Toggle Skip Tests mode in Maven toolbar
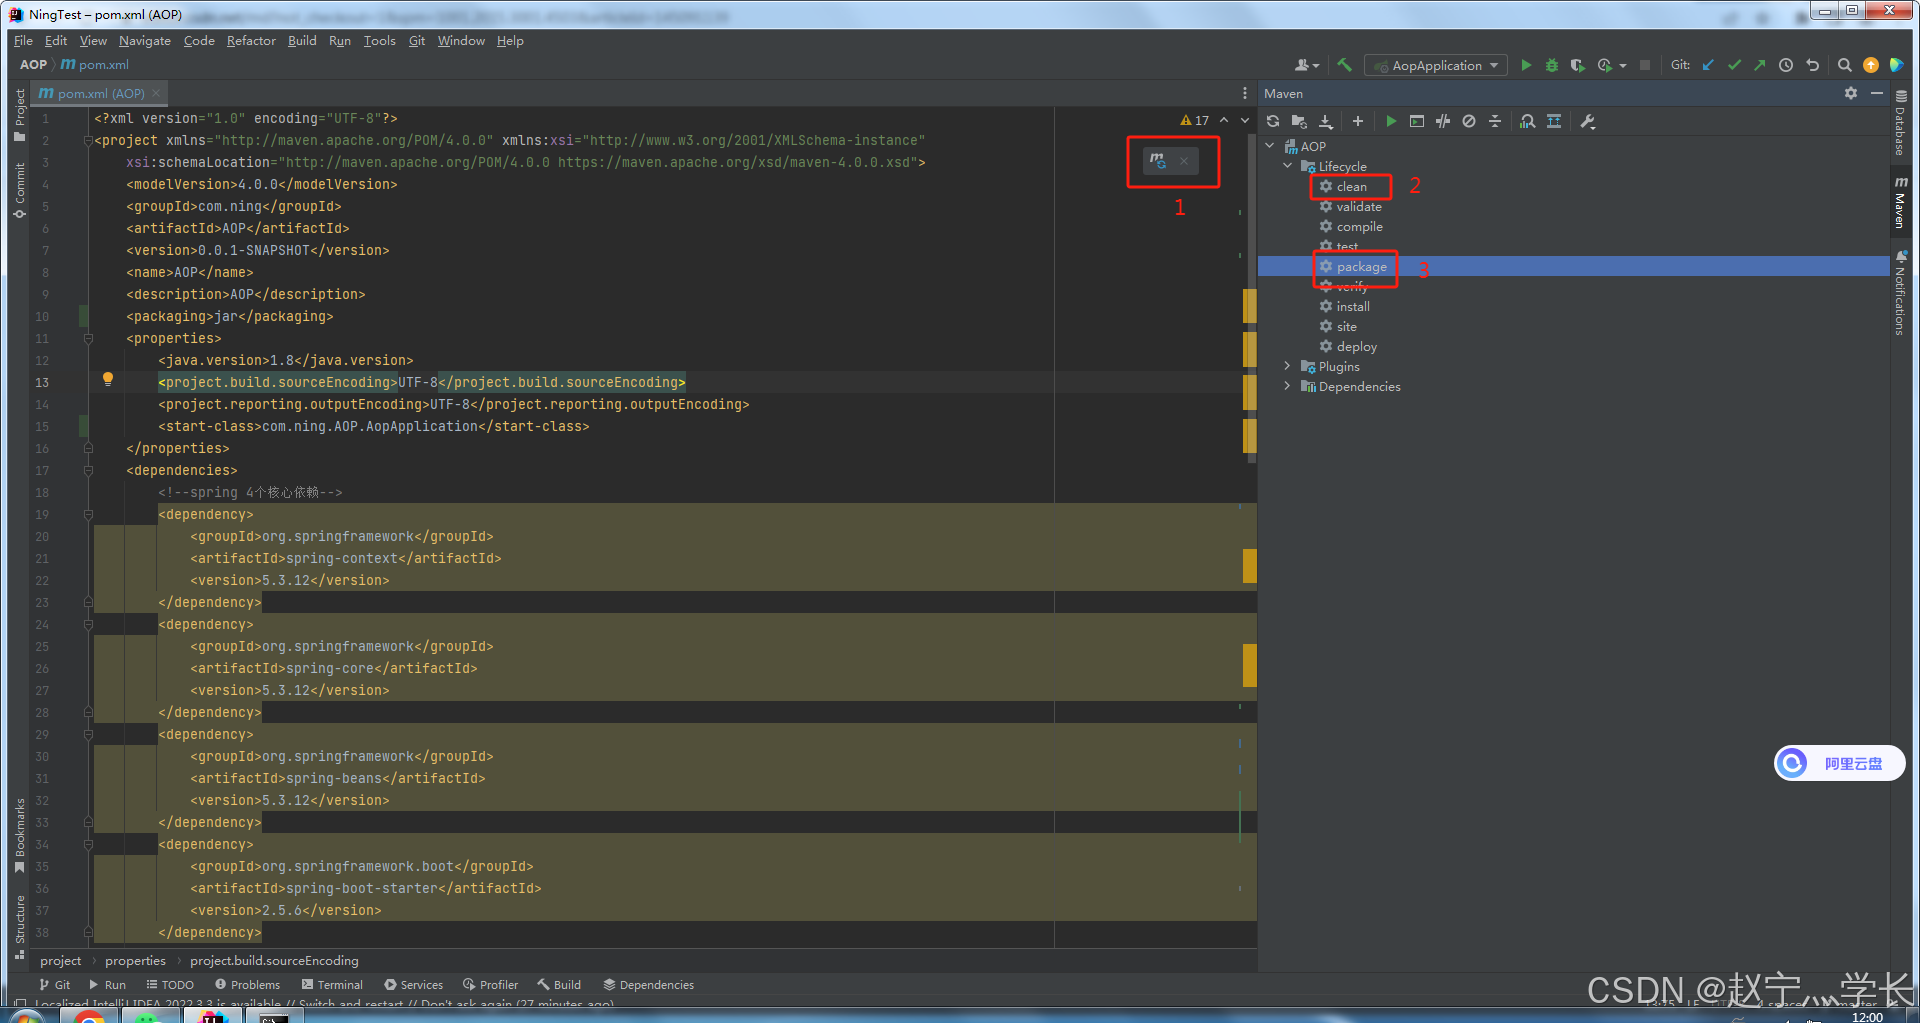Viewport: 1920px width, 1023px height. 1468,121
